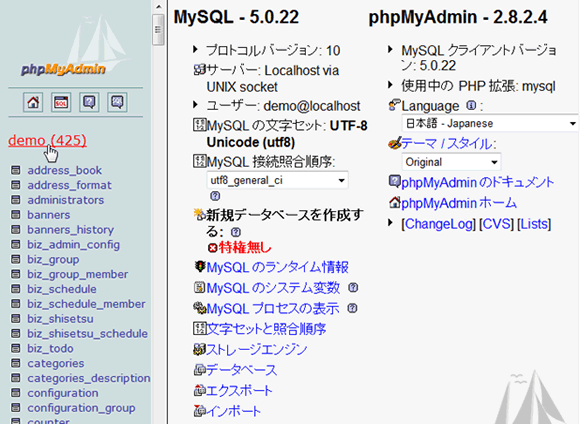580x424 pixels.
Task: Click browse icon beside address_book table
Action: pos(16,170)
